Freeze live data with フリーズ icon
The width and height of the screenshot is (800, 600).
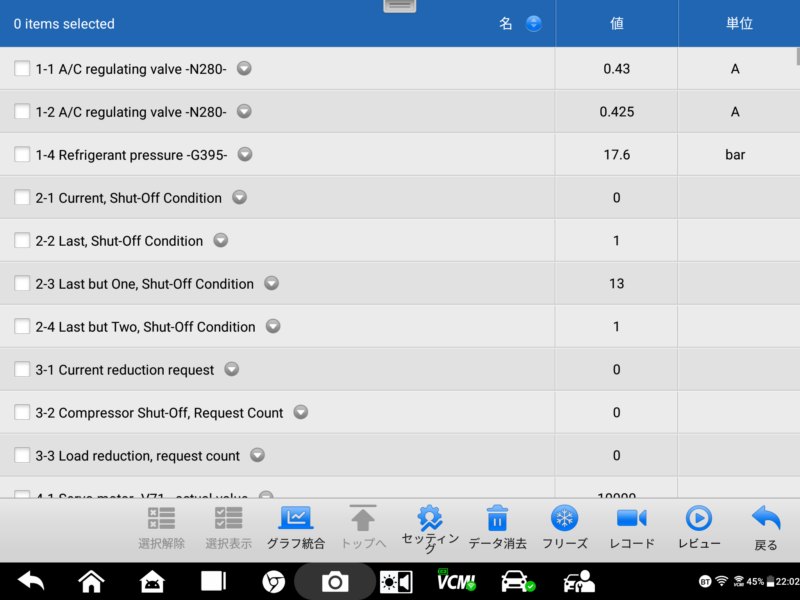[564, 527]
